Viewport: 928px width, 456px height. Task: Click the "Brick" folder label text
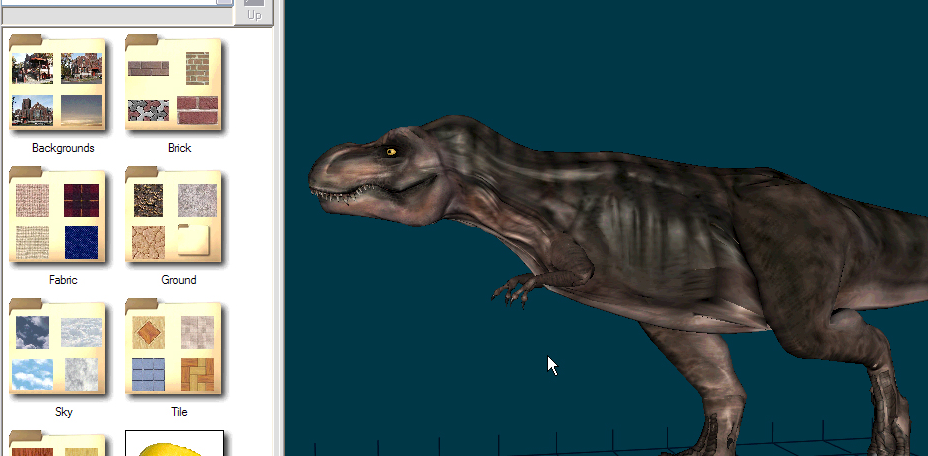(180, 148)
